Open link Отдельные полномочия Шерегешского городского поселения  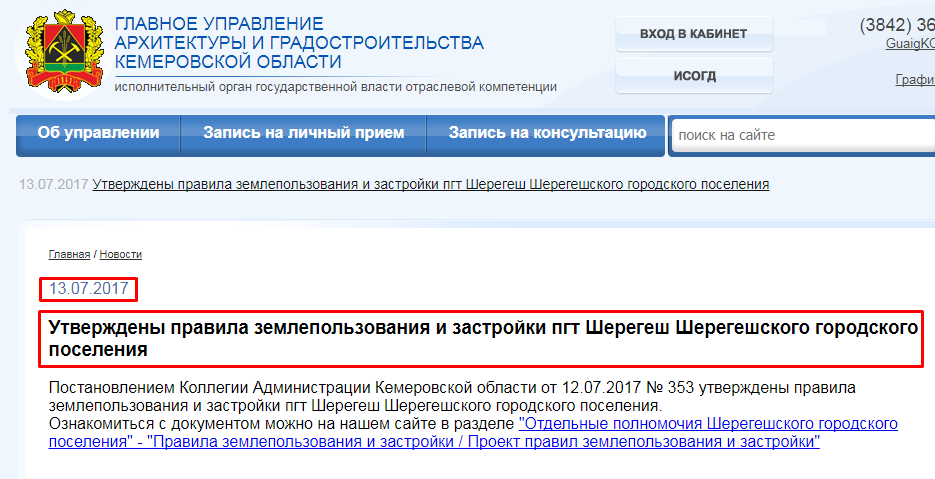point(473,433)
